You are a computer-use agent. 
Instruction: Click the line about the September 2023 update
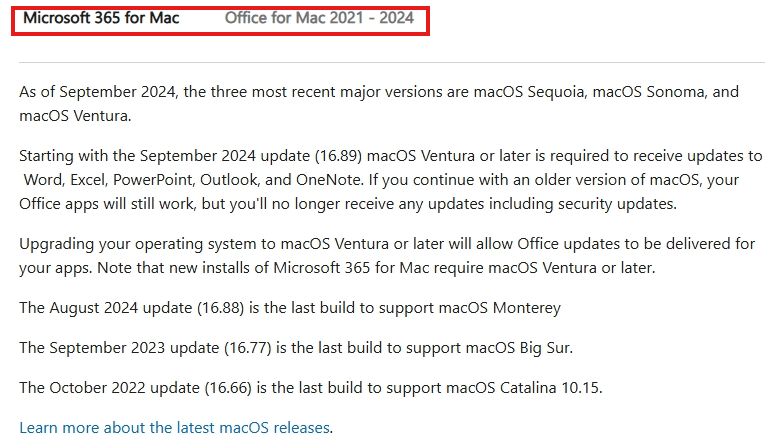point(296,348)
